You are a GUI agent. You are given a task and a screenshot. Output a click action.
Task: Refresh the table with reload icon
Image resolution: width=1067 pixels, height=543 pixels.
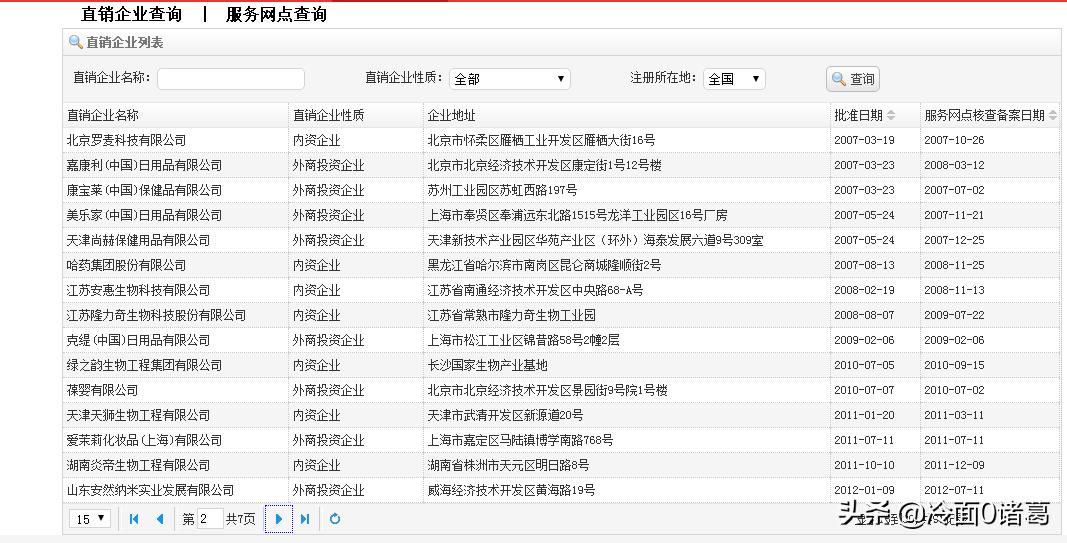pos(335,519)
